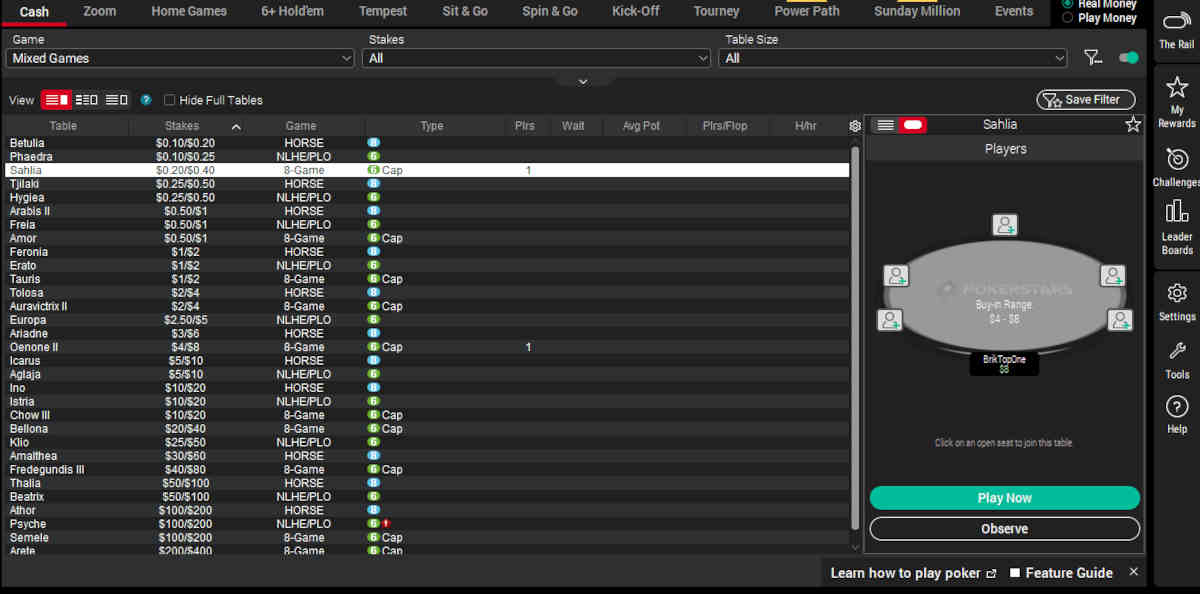
Task: Select the Betulia table row
Action: pos(427,143)
